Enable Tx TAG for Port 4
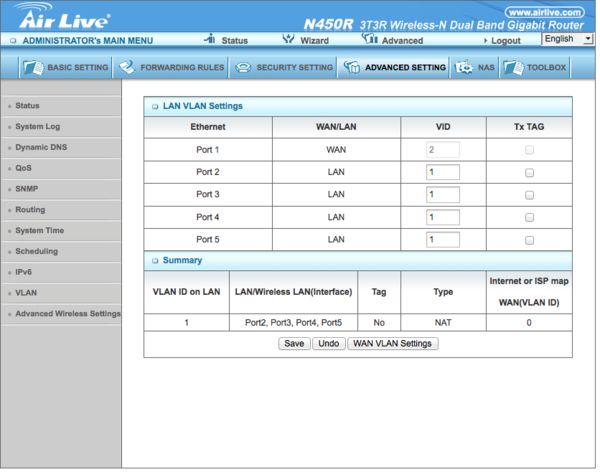600x472 pixels. (529, 217)
